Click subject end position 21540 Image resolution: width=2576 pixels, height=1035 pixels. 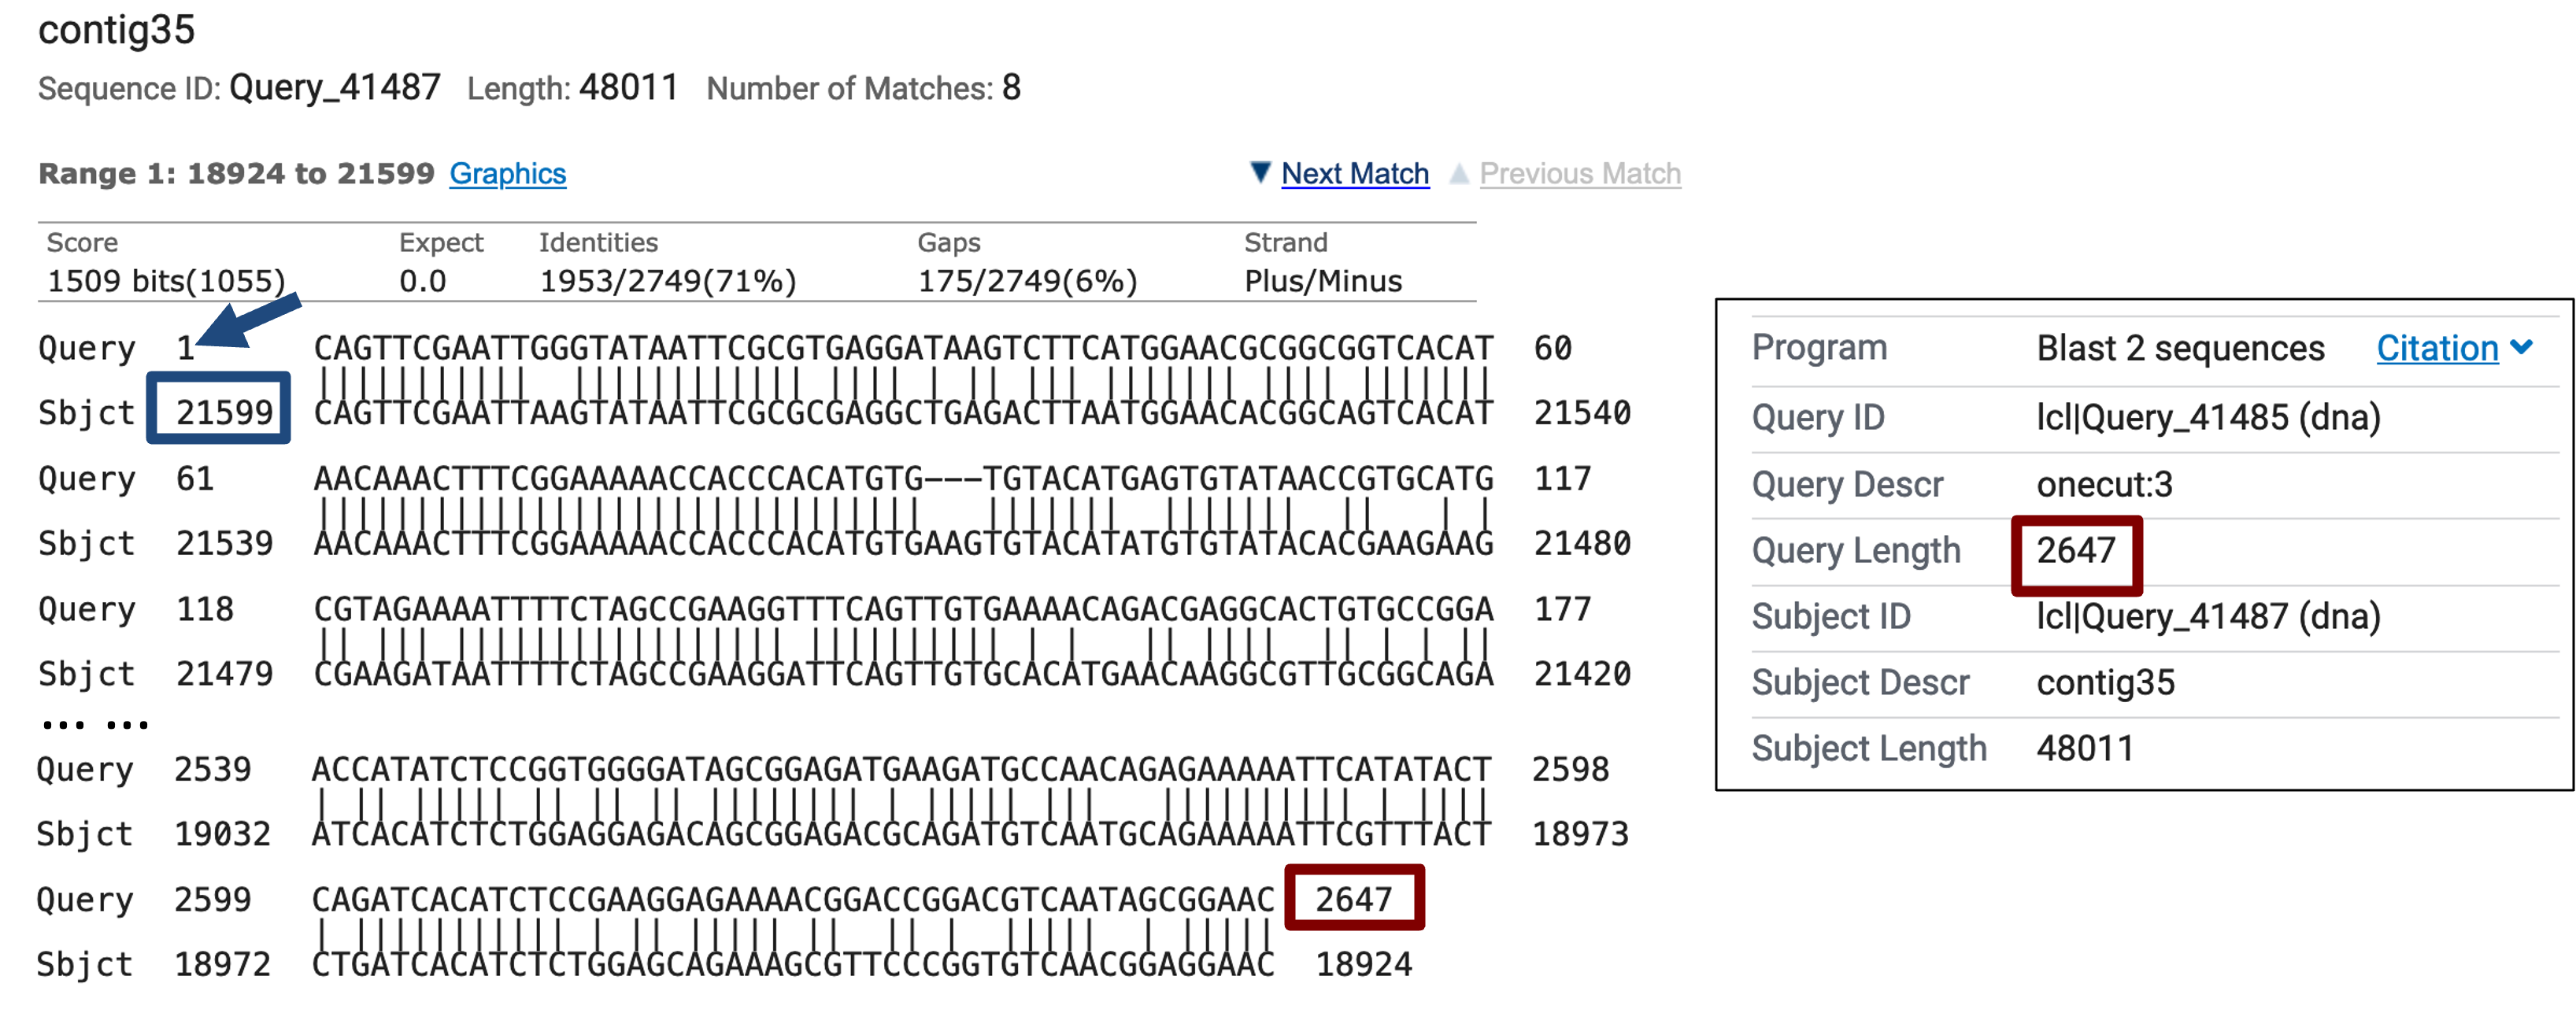(1582, 412)
